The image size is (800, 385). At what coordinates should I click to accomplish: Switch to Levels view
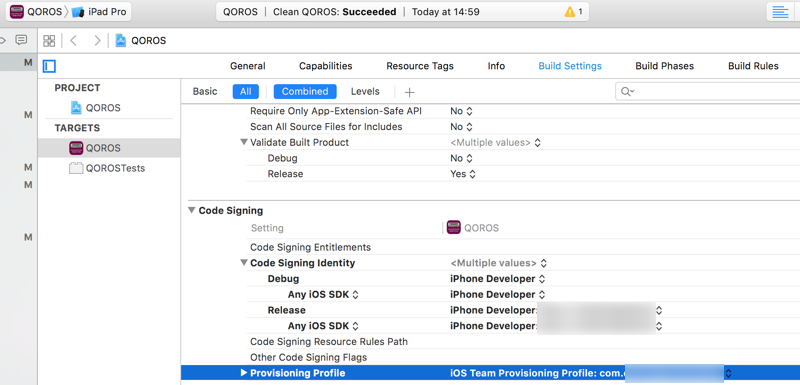pyautogui.click(x=365, y=92)
